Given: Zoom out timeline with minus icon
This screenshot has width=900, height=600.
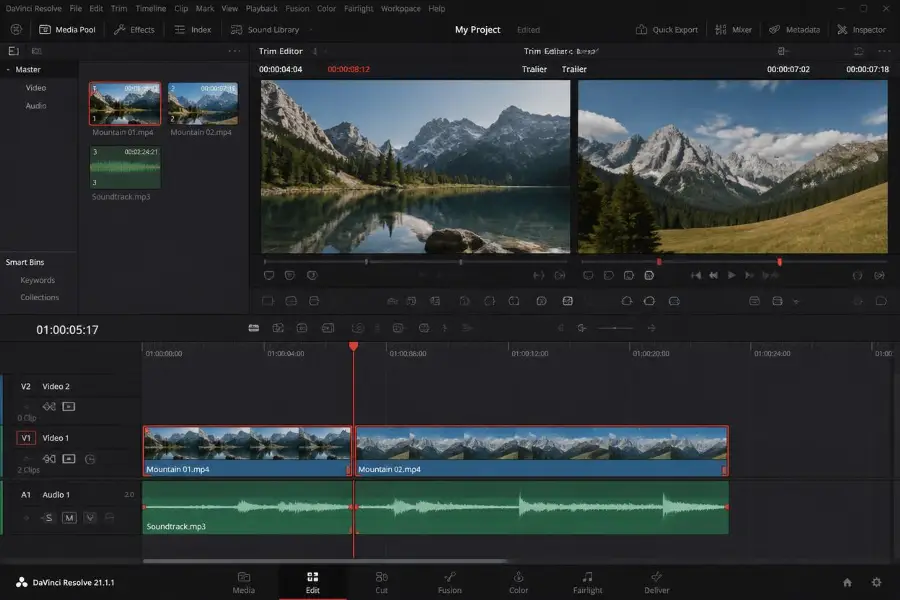Looking at the screenshot, I should (581, 328).
